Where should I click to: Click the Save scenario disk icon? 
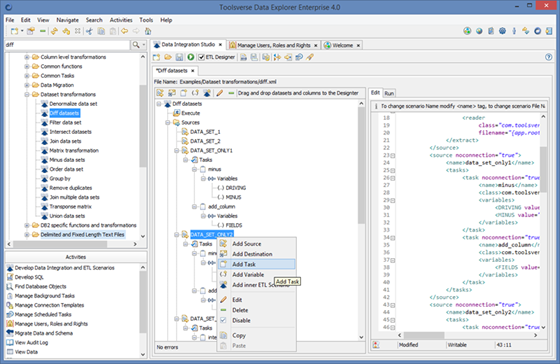coord(179,57)
